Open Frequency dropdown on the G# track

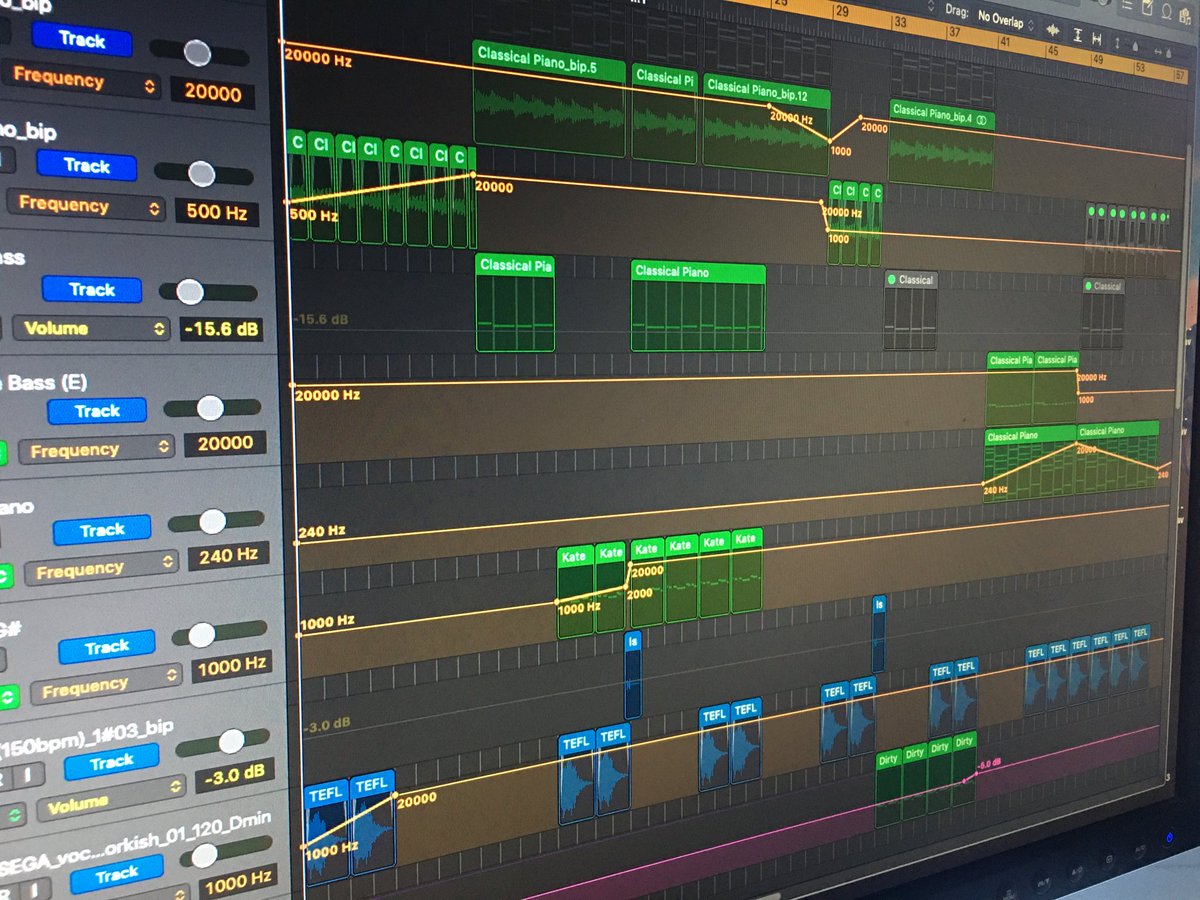(x=106, y=686)
